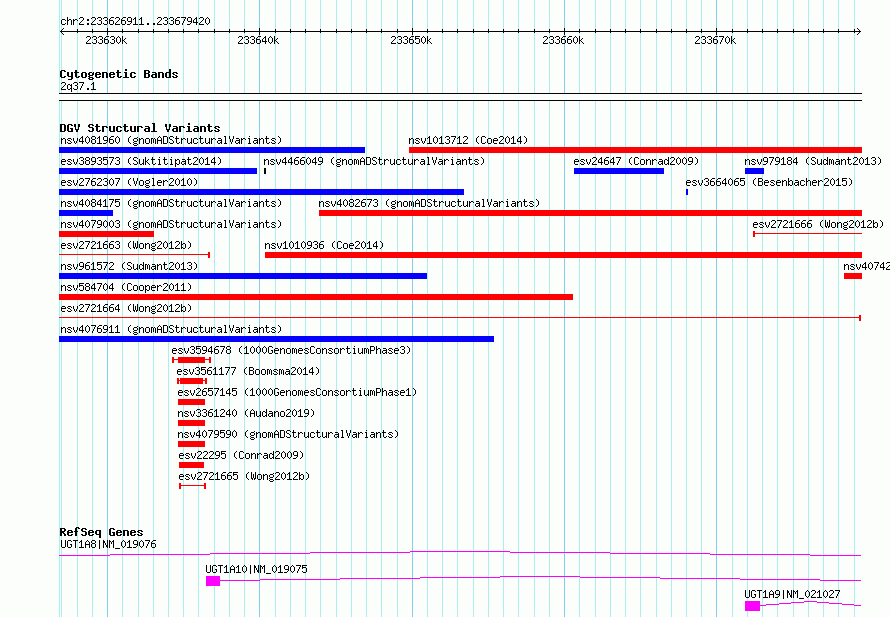890x617 pixels.
Task: Select nsv979184 (Sudmant2013) variant label
Action: coord(813,161)
